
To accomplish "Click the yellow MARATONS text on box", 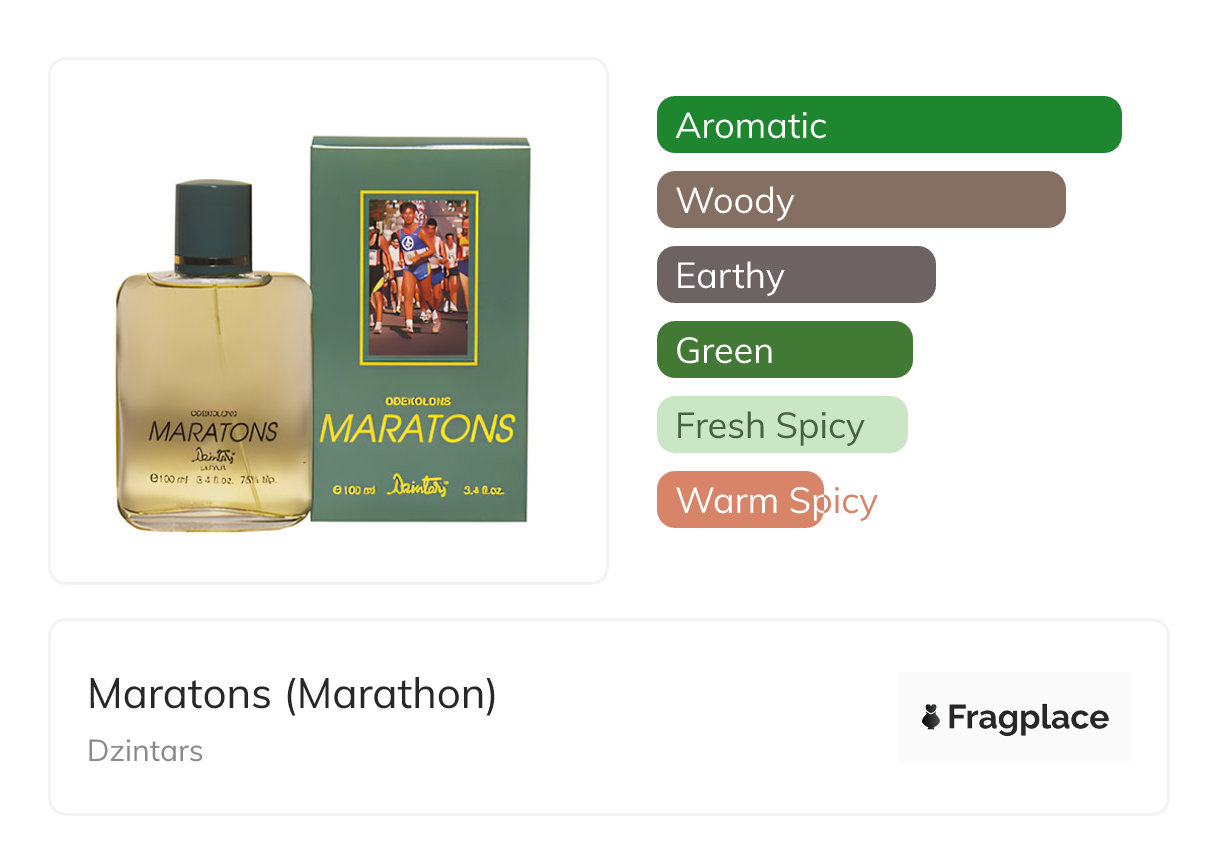I will coord(417,429).
